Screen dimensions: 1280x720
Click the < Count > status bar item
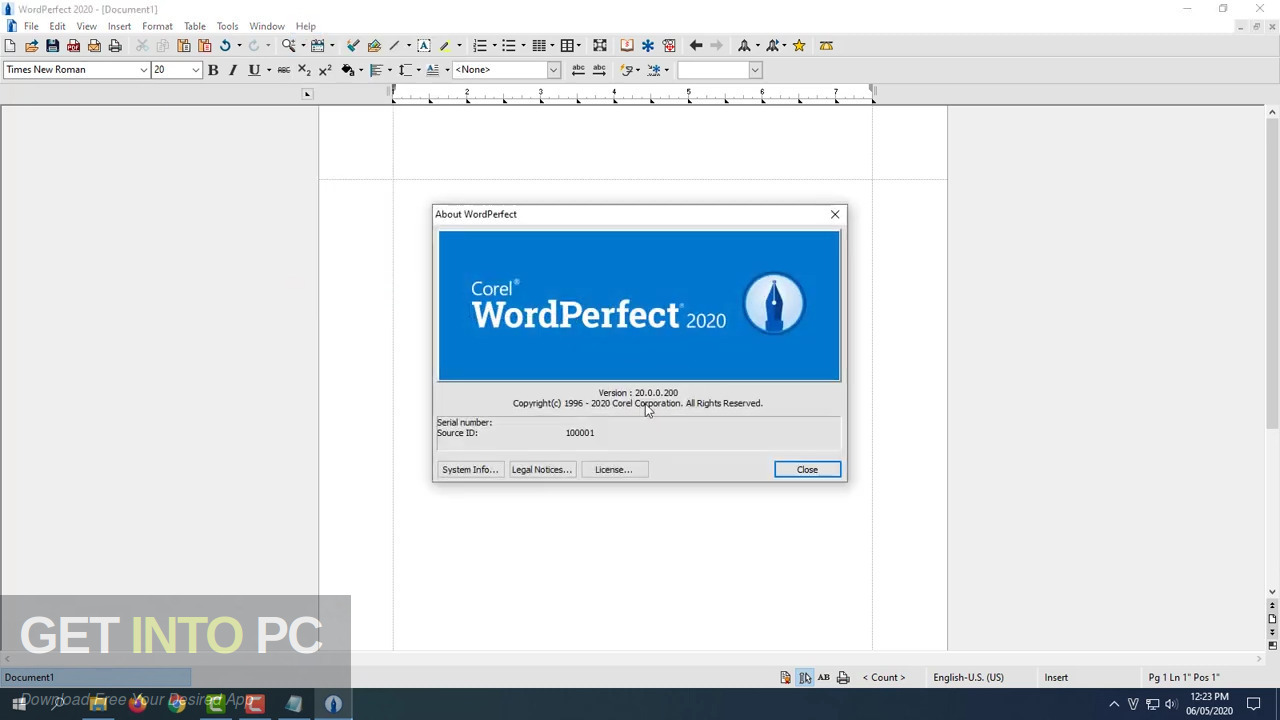pos(884,677)
